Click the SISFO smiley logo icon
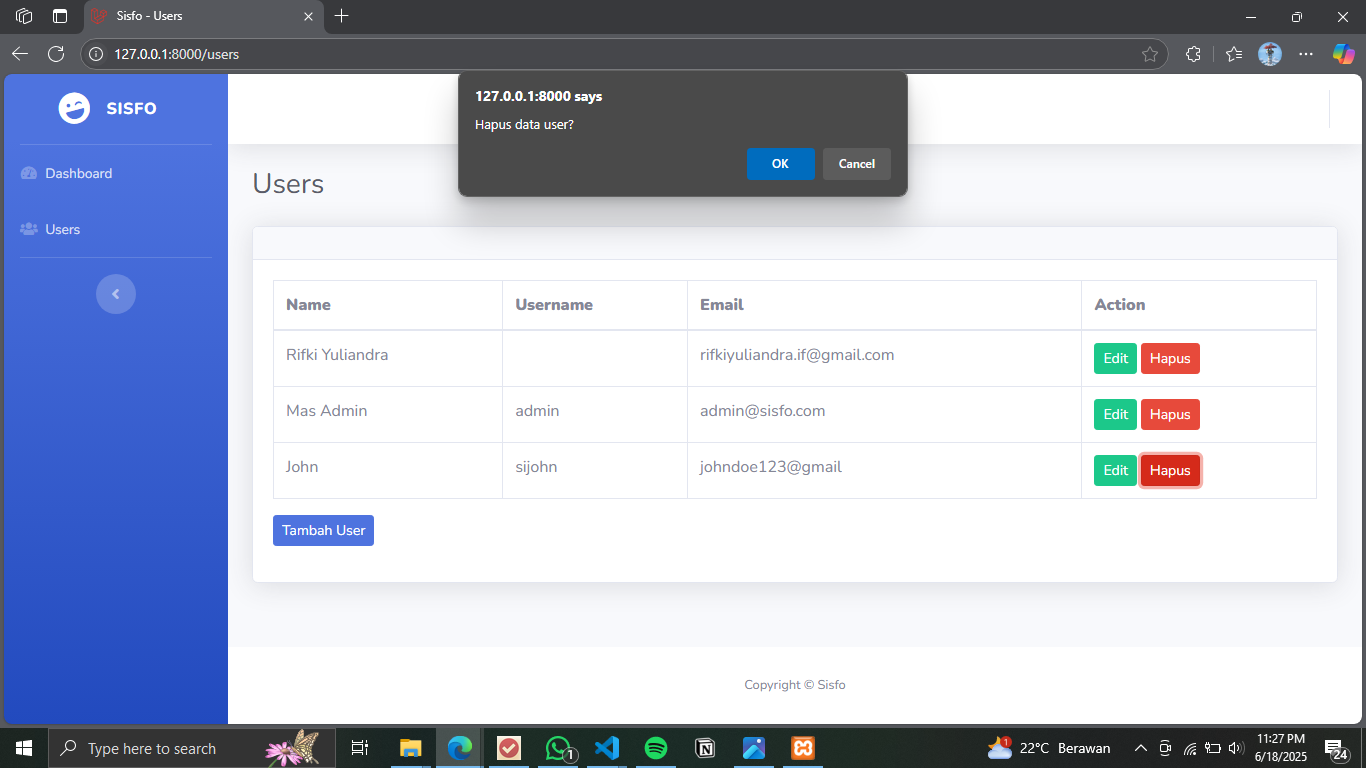The height and width of the screenshot is (768, 1366). (74, 108)
